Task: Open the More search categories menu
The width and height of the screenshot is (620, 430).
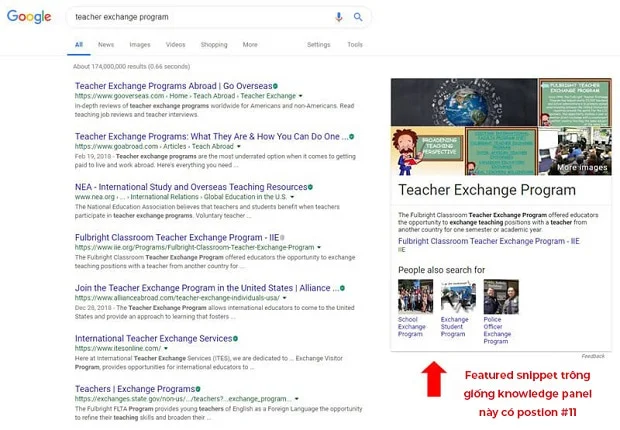Action: point(250,45)
